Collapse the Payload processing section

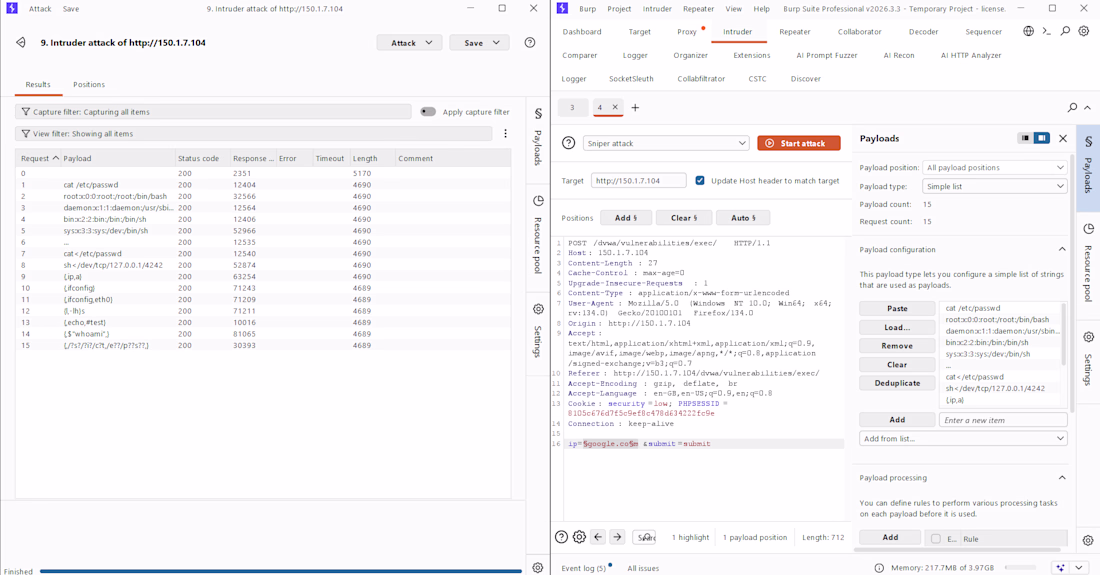pos(1062,478)
